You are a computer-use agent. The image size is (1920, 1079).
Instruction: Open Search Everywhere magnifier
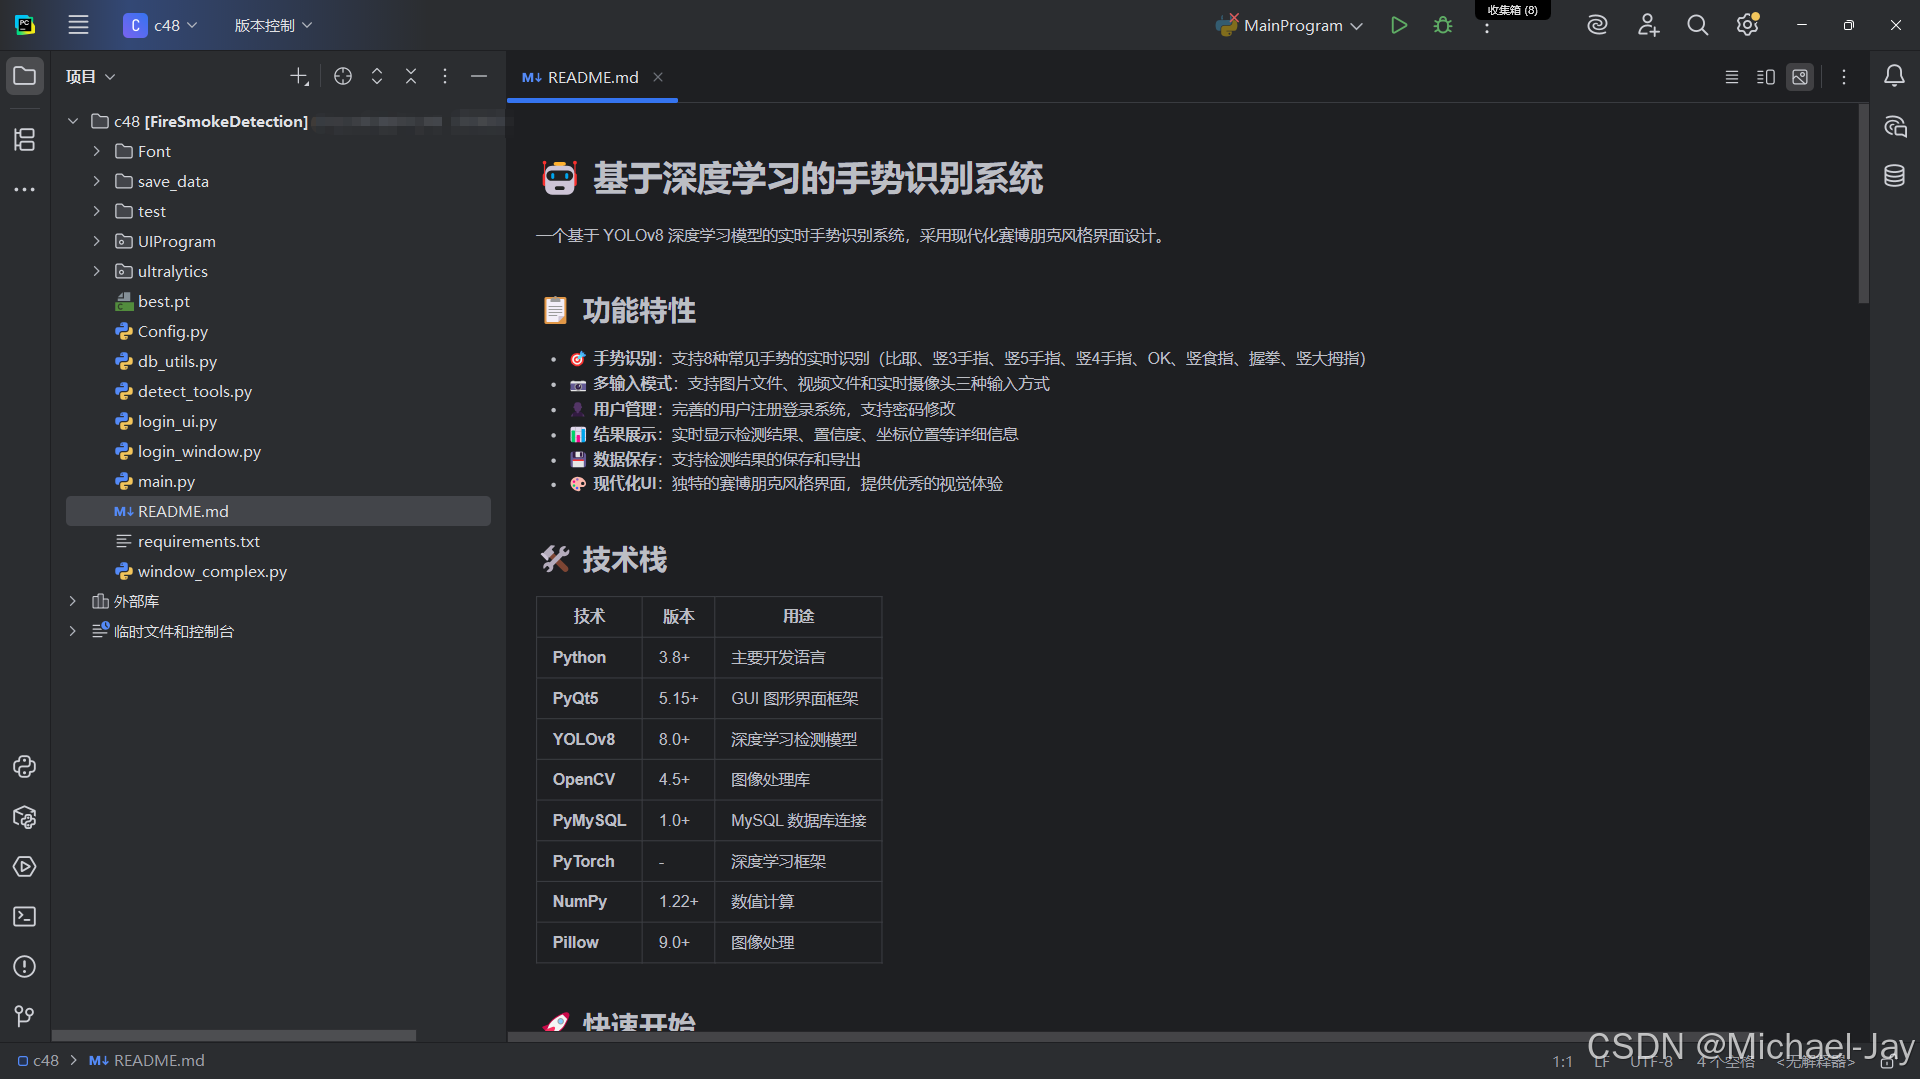click(1697, 25)
